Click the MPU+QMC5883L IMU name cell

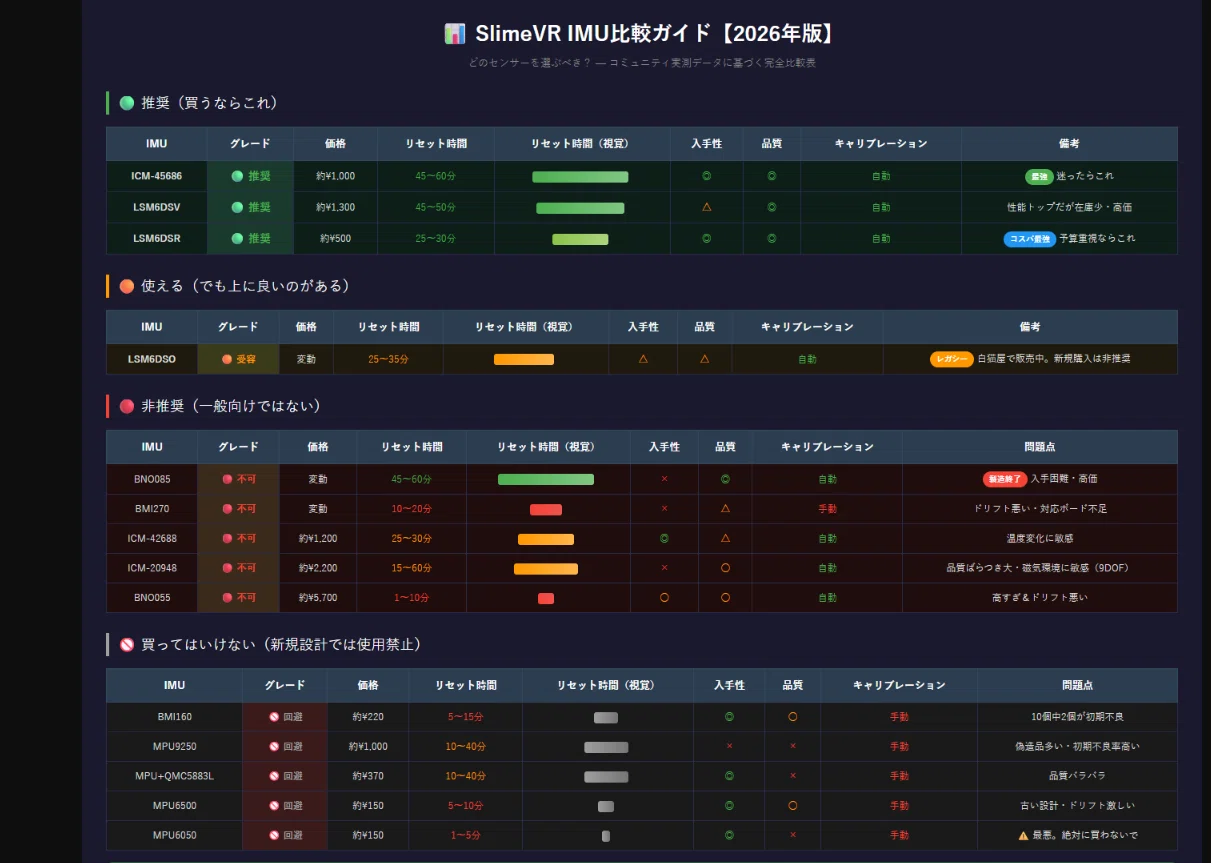pyautogui.click(x=175, y=776)
